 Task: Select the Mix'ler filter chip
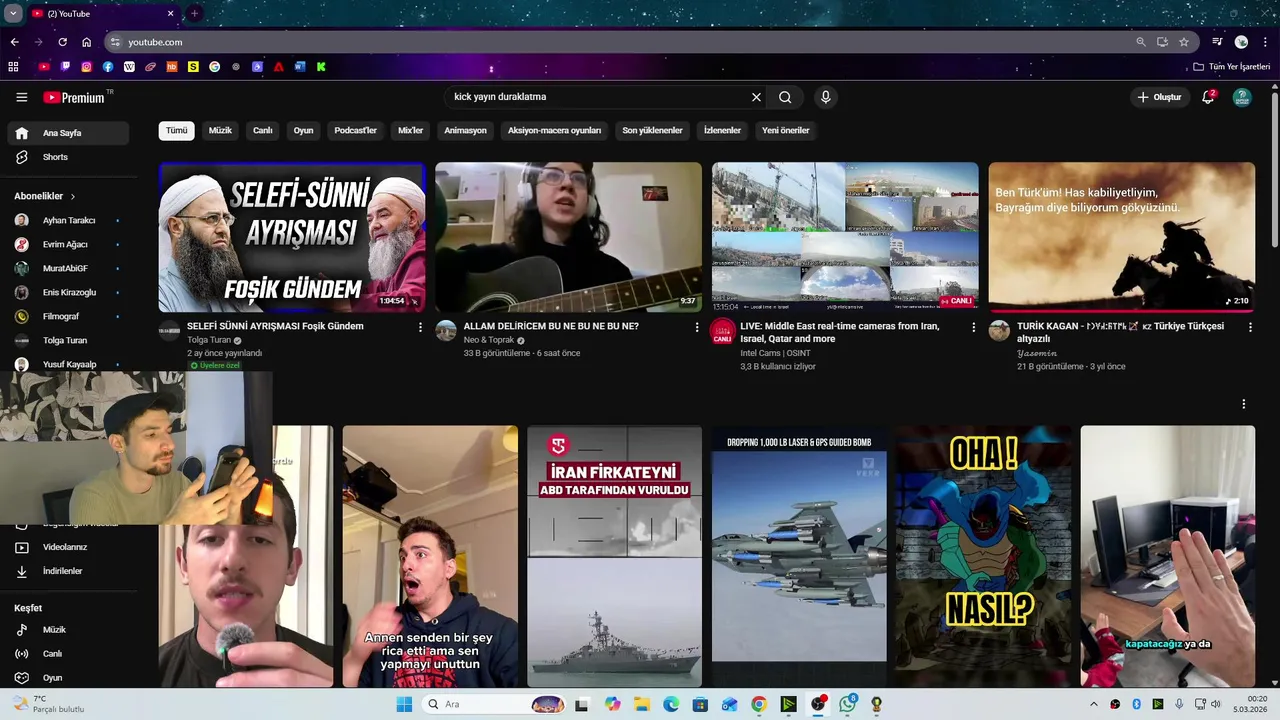point(411,131)
